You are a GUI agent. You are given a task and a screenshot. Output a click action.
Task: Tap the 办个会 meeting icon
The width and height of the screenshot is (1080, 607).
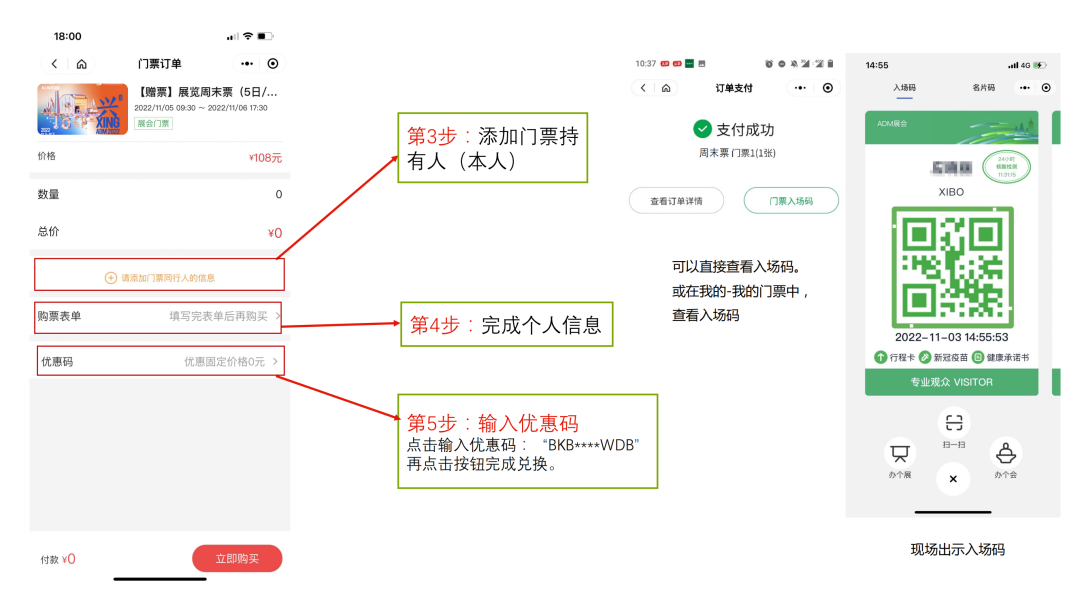[1006, 453]
